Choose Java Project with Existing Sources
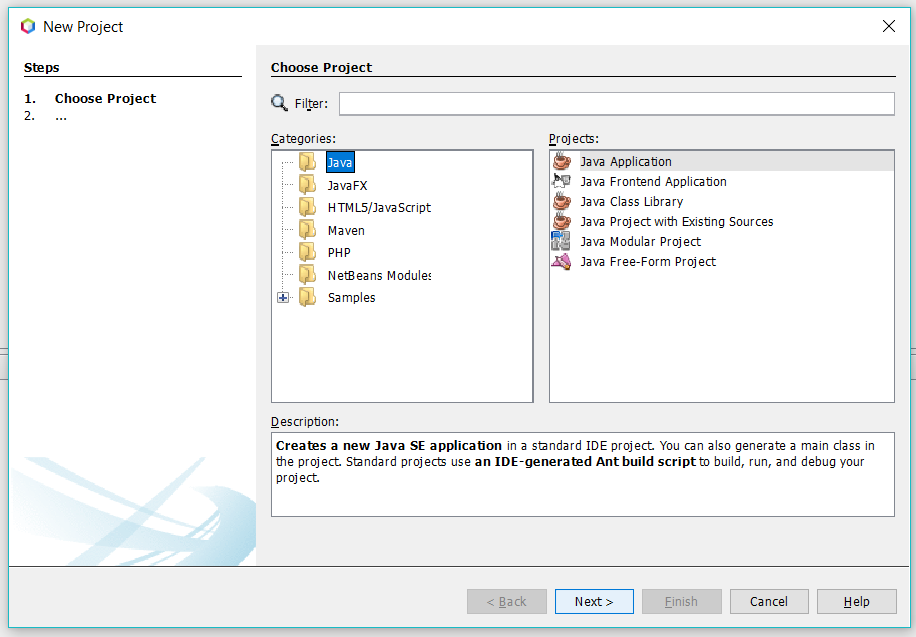Image resolution: width=916 pixels, height=637 pixels. click(x=676, y=221)
